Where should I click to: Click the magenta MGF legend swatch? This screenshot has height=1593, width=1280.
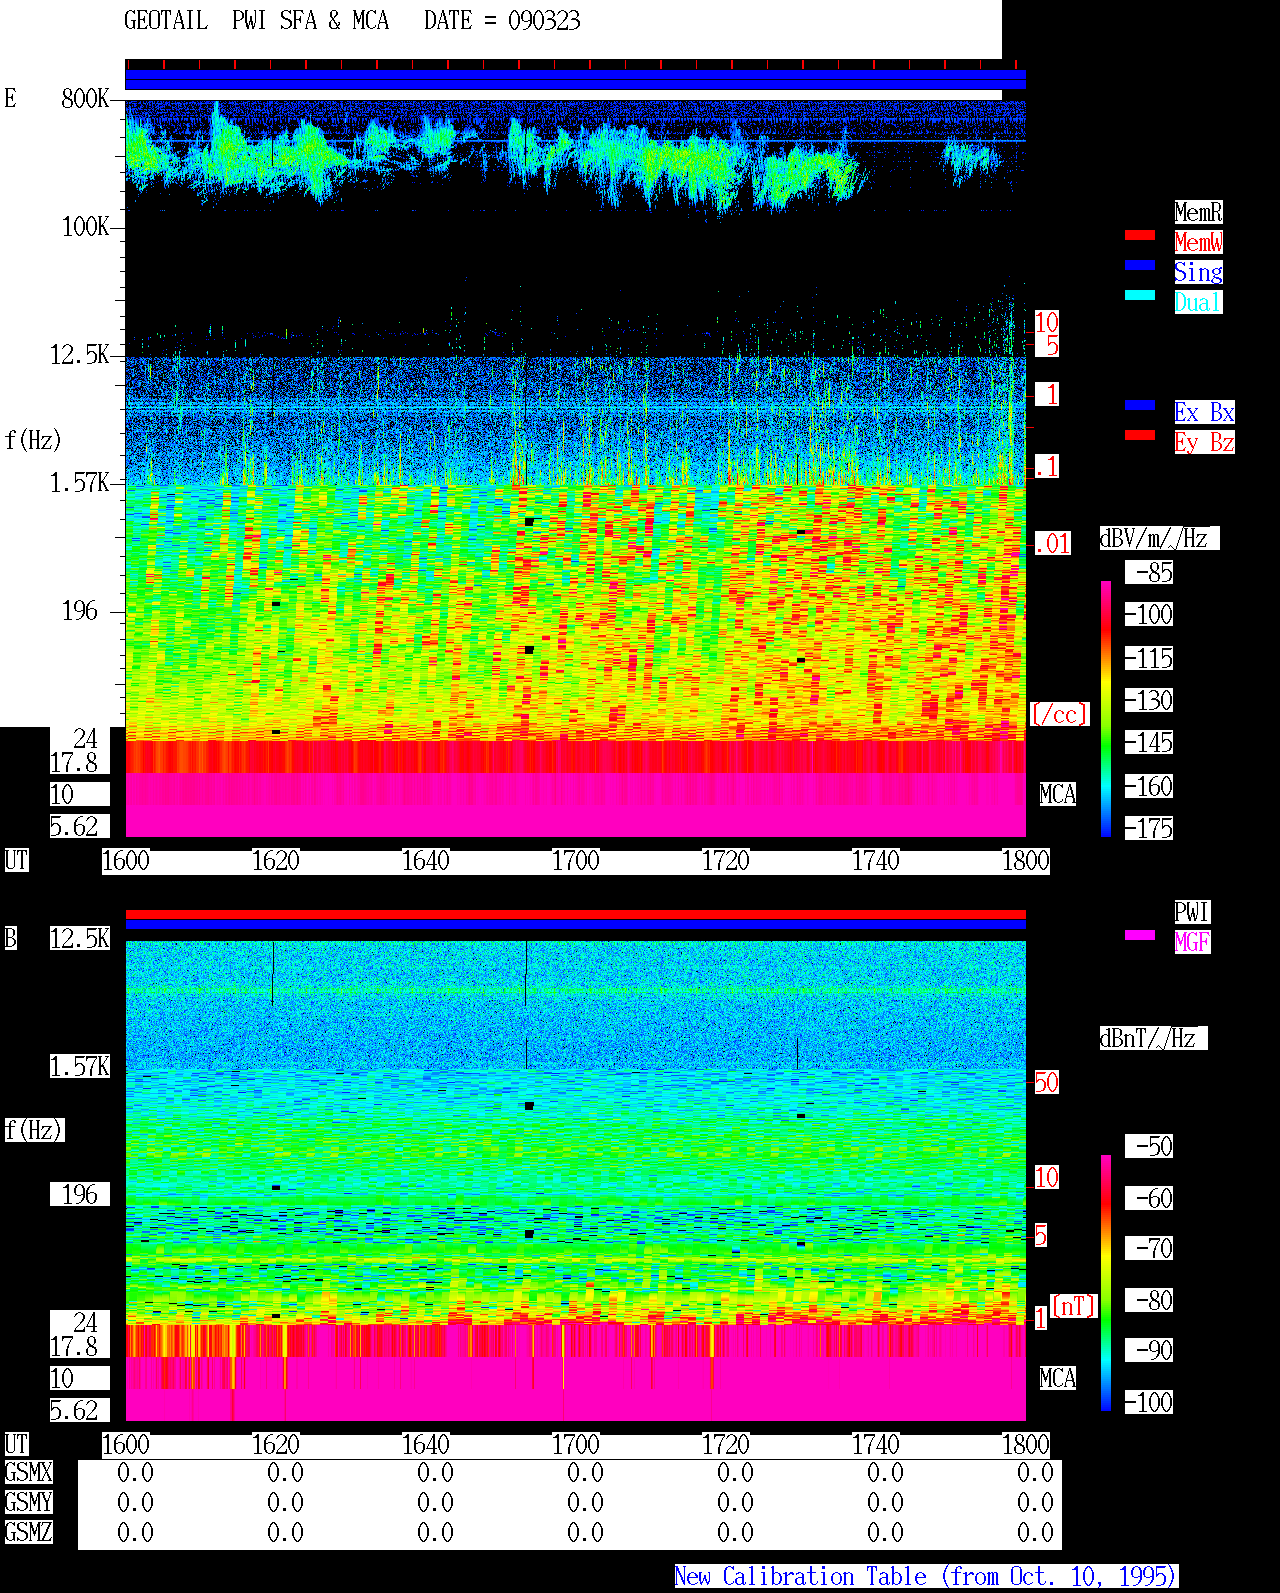[1140, 935]
